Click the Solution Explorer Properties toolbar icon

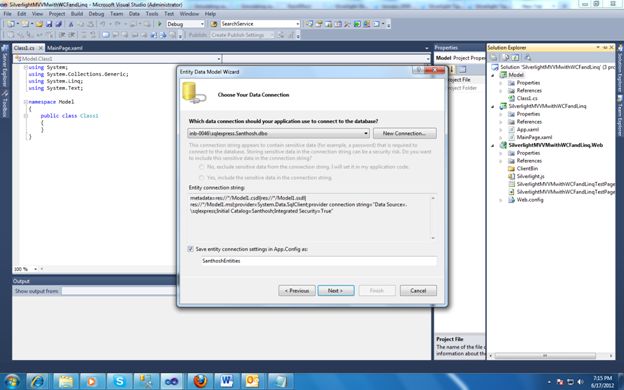click(x=494, y=58)
